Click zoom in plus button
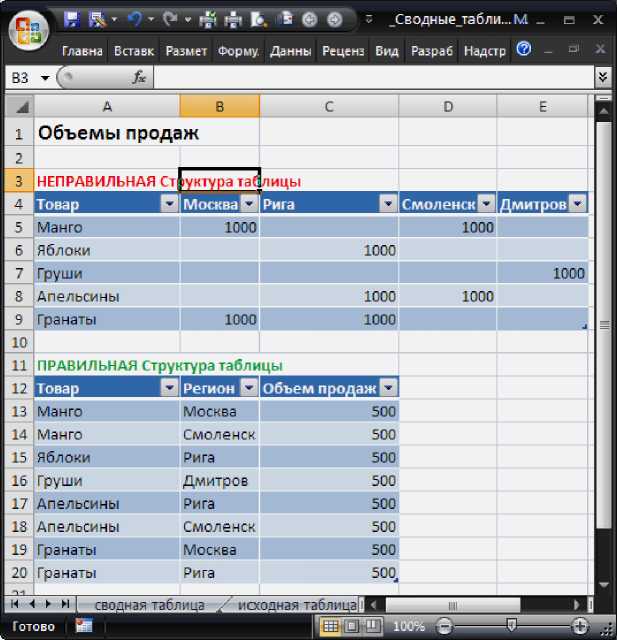This screenshot has height=640, width=617. (x=580, y=626)
